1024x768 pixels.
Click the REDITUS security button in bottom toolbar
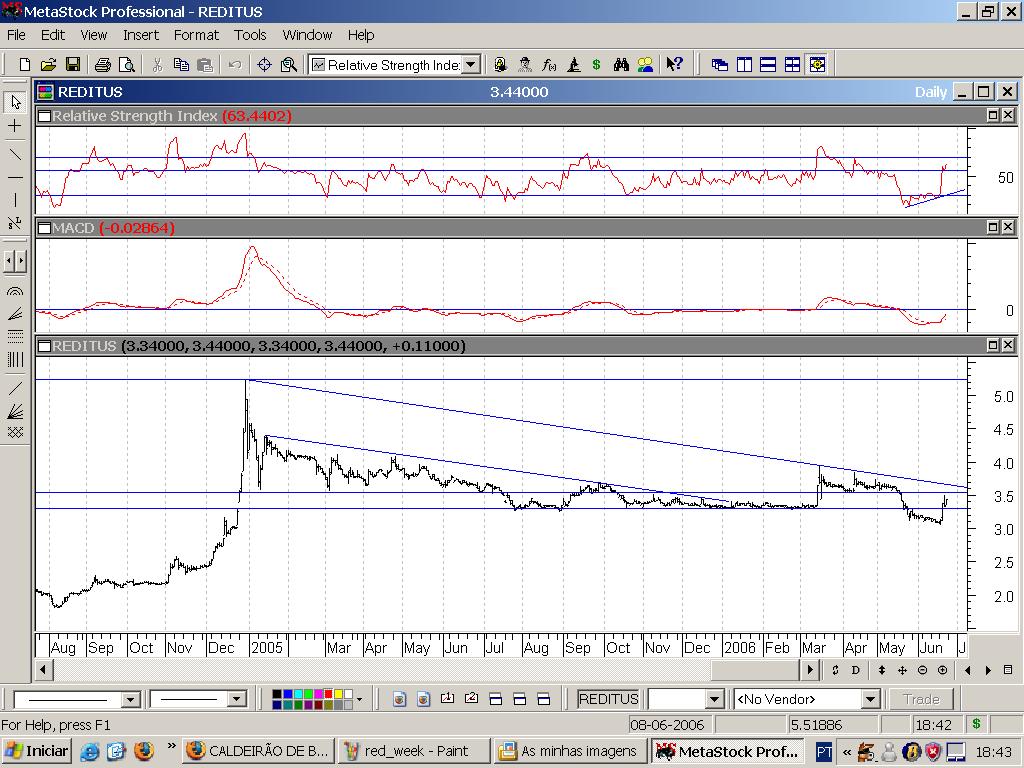click(608, 699)
